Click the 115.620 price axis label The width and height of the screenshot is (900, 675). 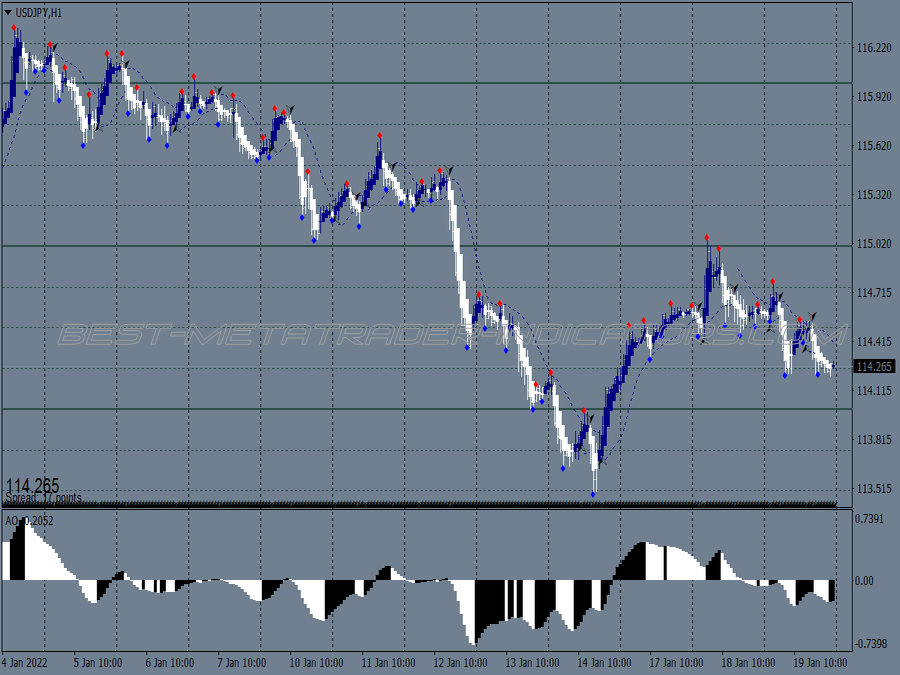874,146
